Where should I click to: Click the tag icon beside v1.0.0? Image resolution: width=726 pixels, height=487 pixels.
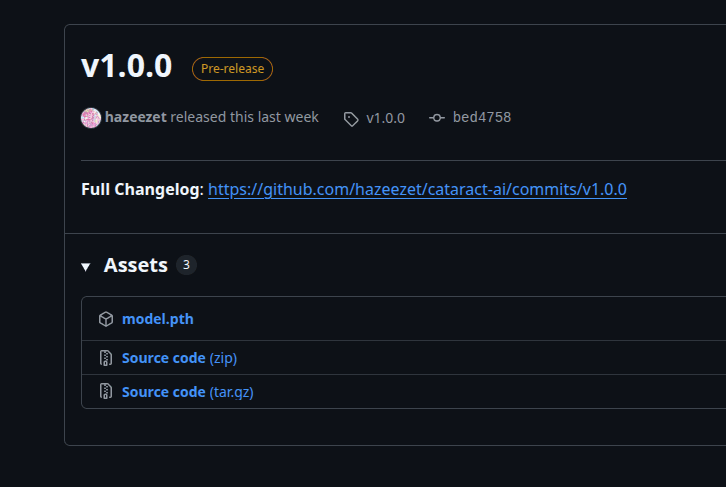click(x=351, y=119)
